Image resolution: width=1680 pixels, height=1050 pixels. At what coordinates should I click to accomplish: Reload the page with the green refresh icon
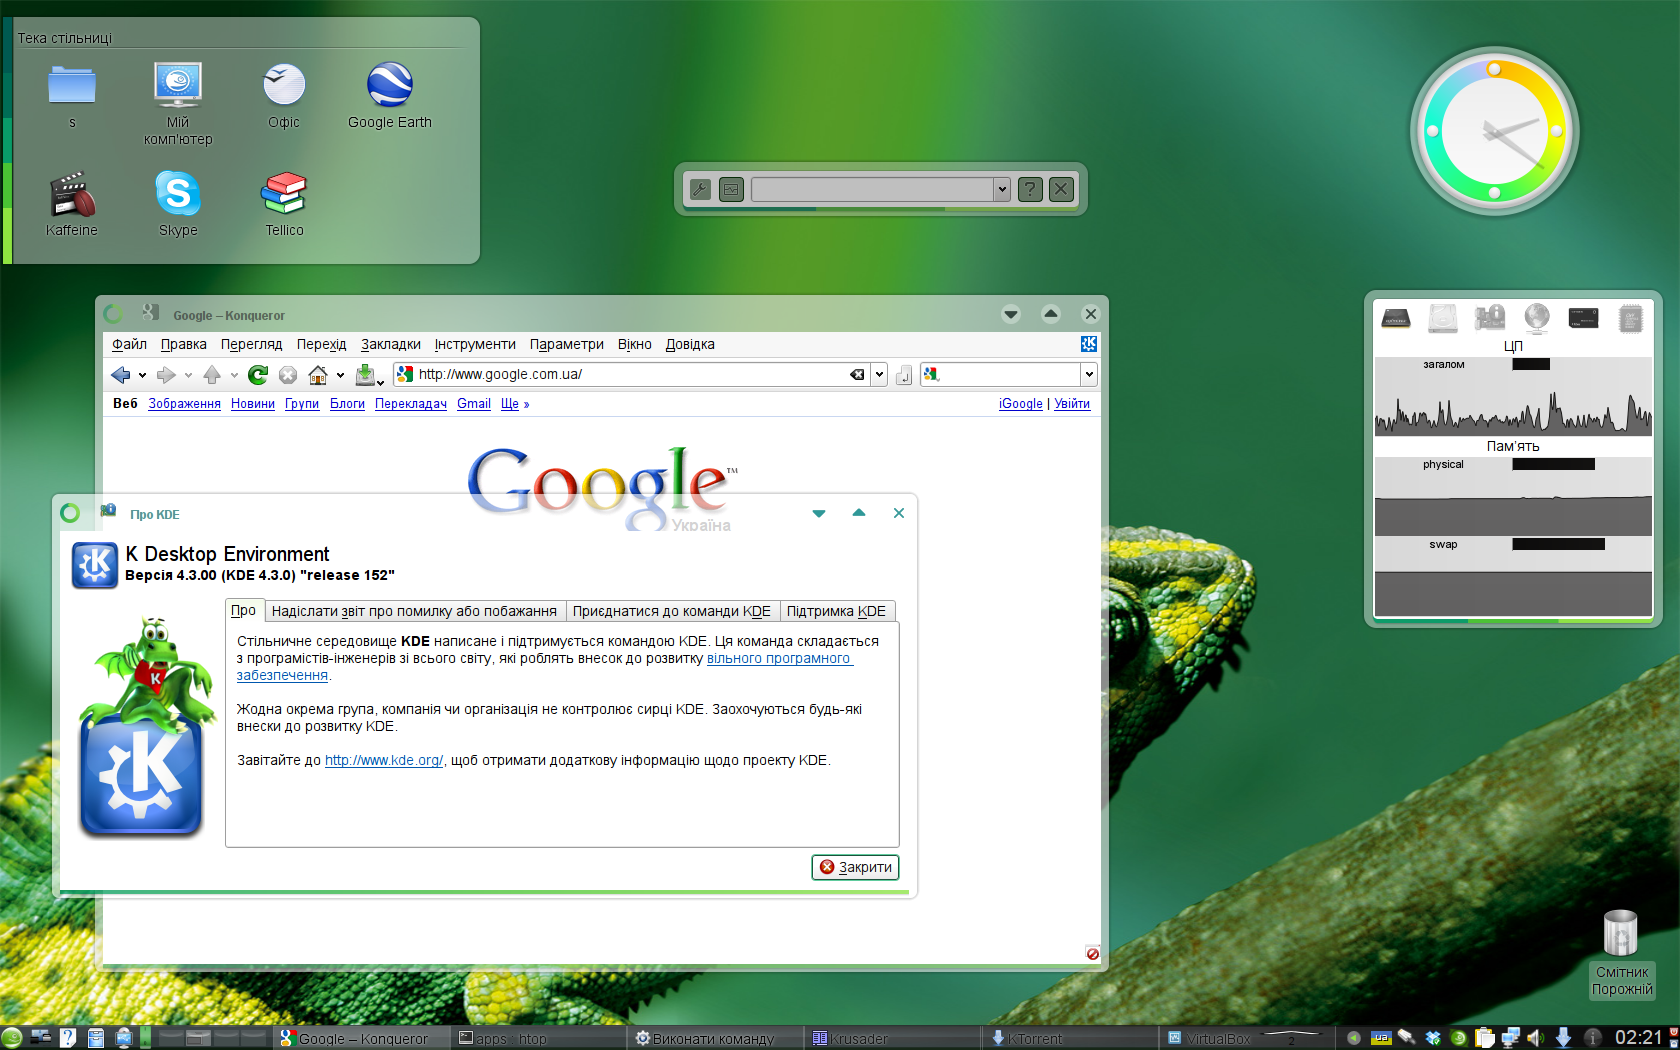258,375
